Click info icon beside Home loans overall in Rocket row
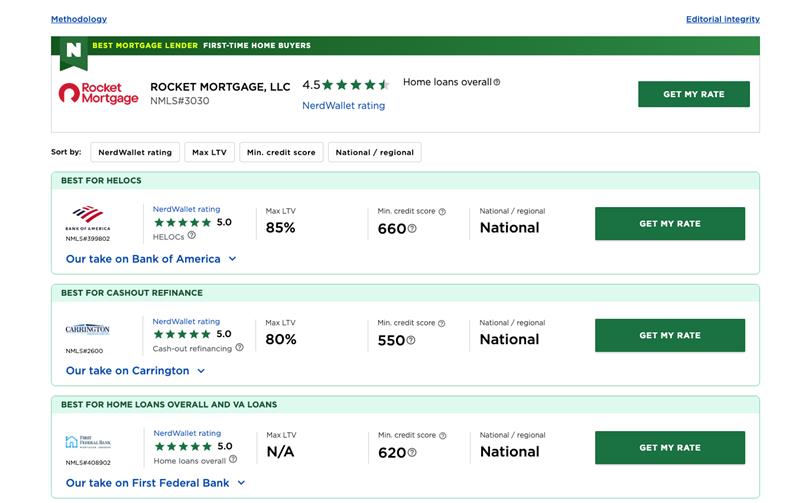This screenshot has height=503, width=800. point(497,83)
